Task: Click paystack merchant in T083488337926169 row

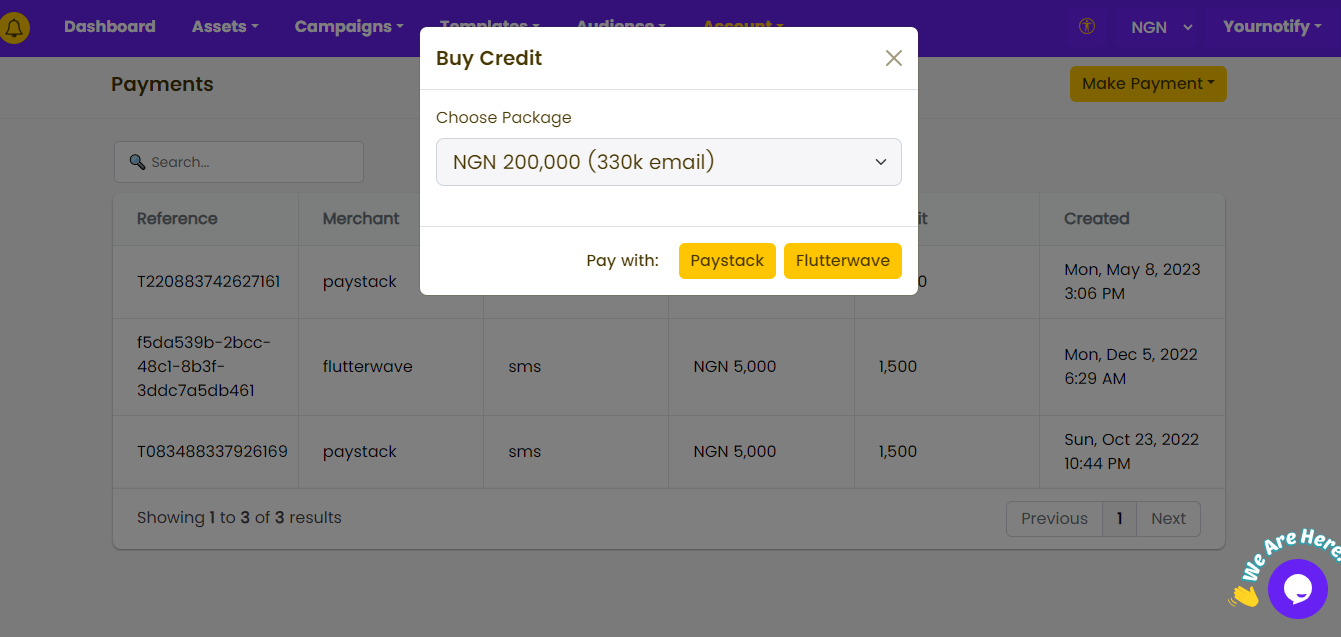Action: (x=360, y=452)
